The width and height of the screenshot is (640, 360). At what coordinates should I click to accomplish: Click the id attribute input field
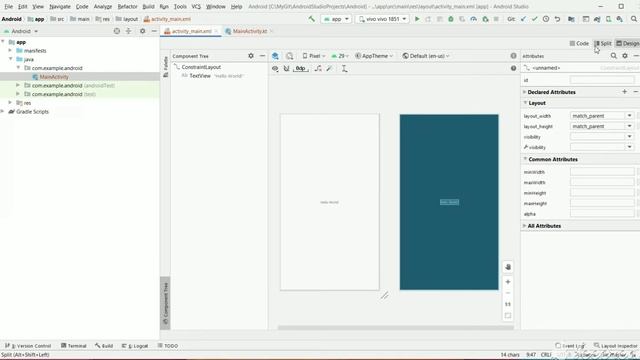(602, 80)
